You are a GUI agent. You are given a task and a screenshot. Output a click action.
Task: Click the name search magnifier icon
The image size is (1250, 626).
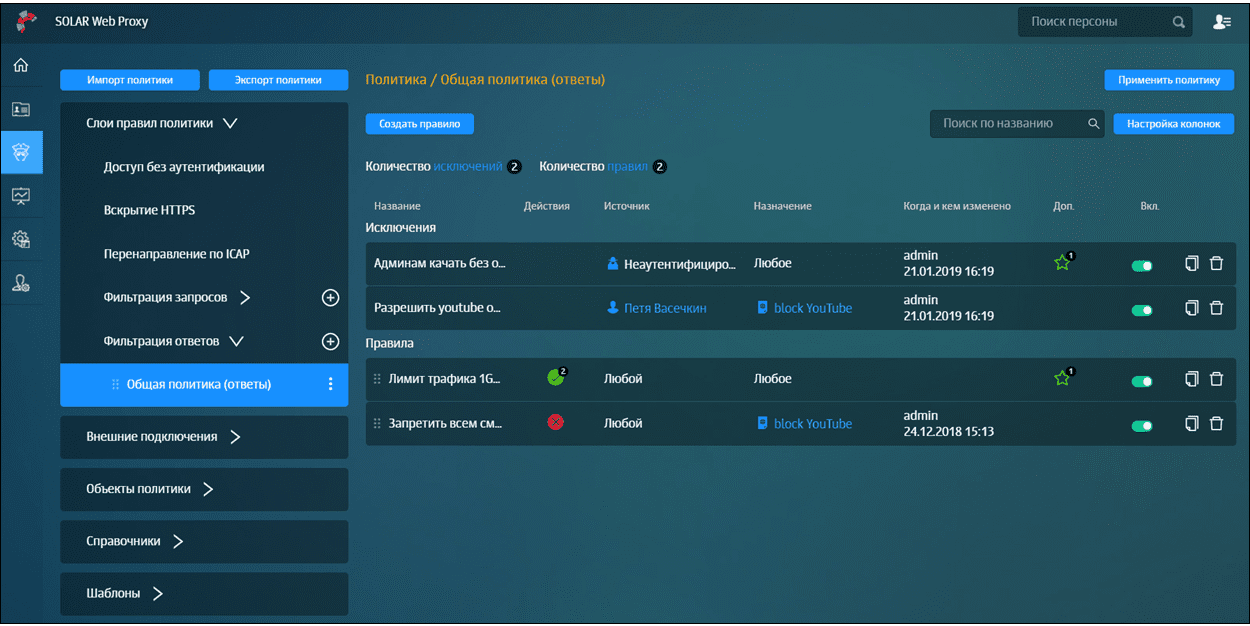(x=1094, y=124)
